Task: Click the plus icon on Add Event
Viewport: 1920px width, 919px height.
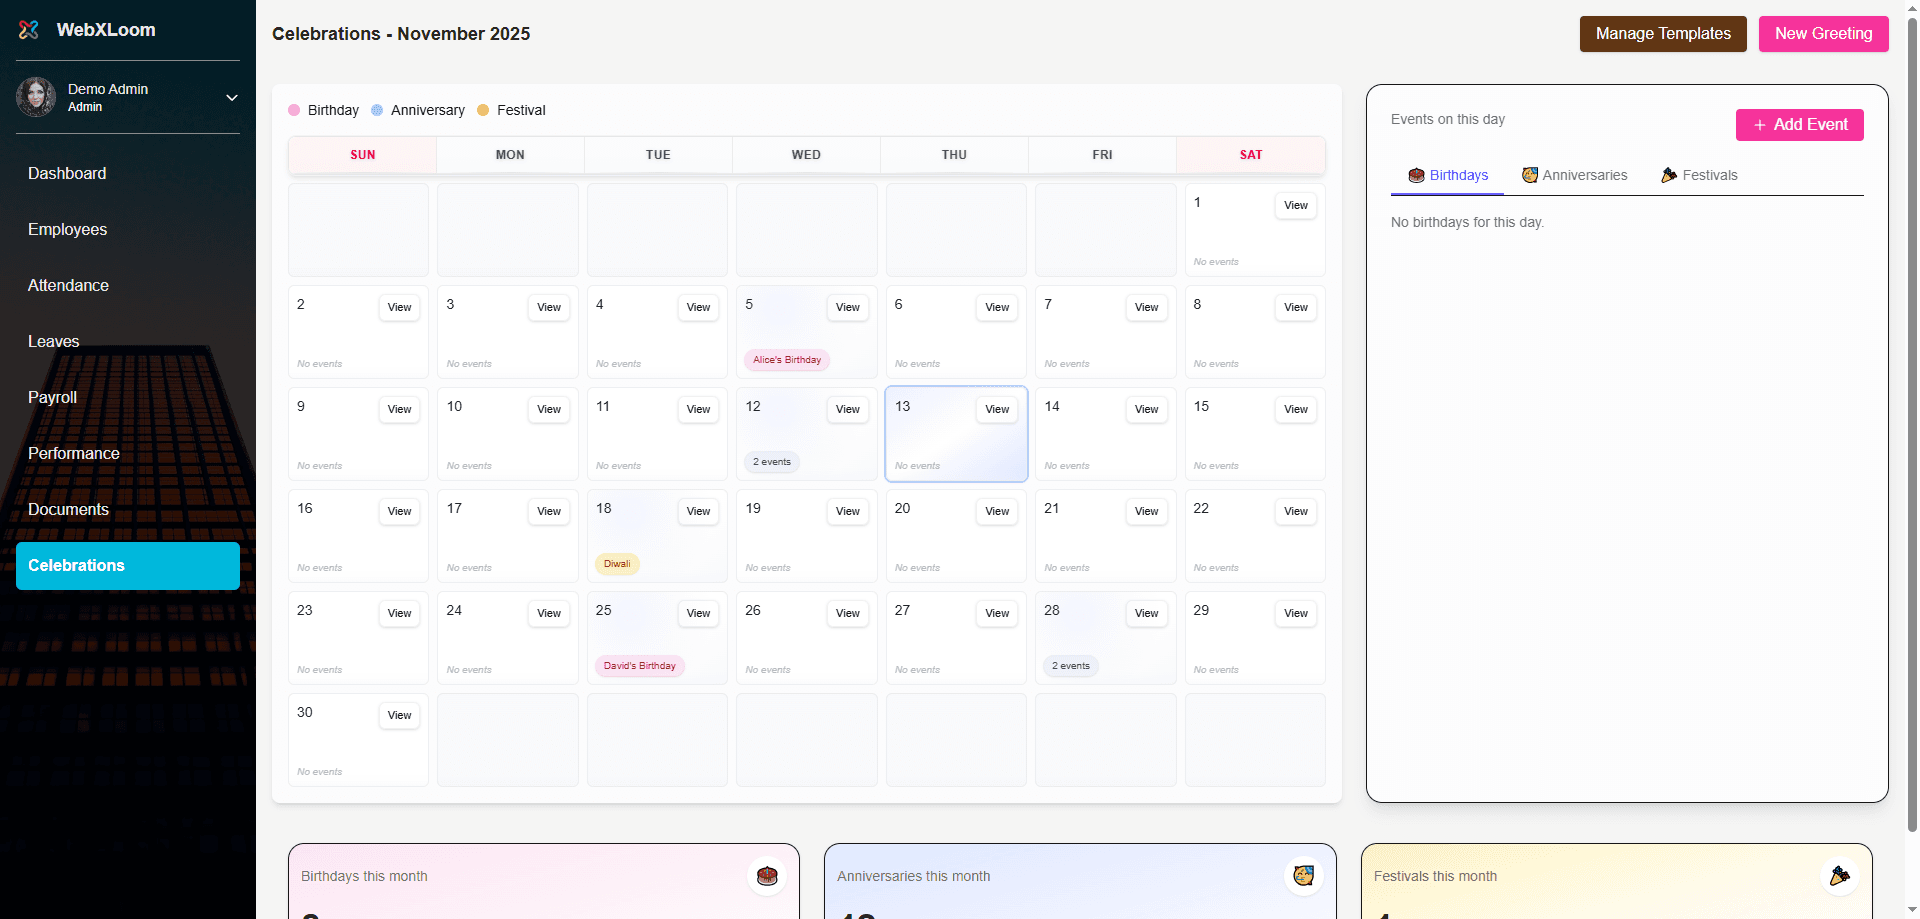Action: coord(1760,125)
